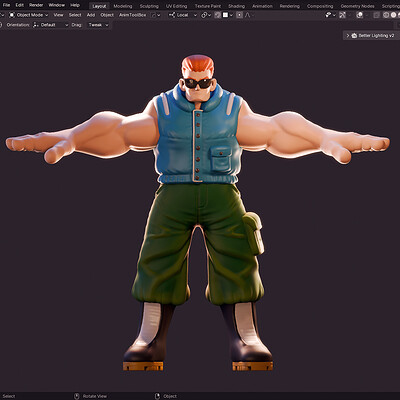Screen dimensions: 400x400
Task: Open the Local transform orientation dropdown
Action: click(x=183, y=15)
